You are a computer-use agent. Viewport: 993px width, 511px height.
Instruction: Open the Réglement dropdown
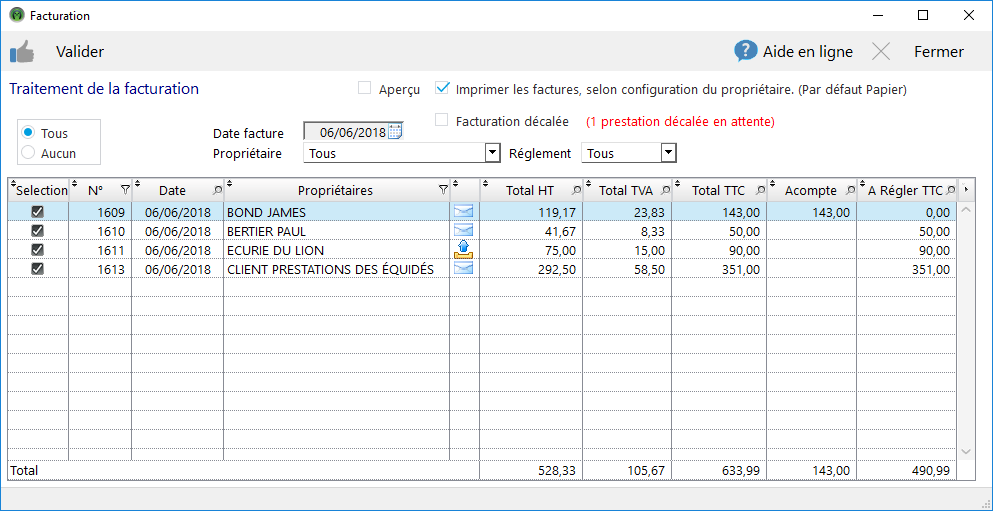point(668,153)
